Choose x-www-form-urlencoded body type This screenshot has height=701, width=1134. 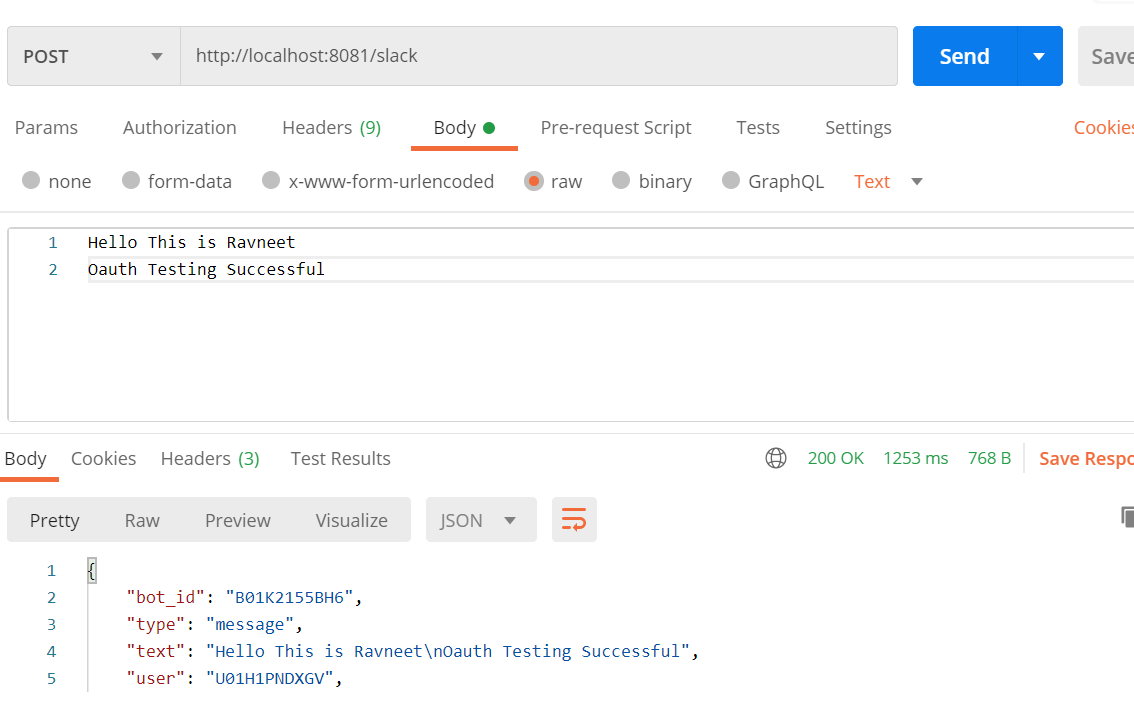[x=271, y=181]
